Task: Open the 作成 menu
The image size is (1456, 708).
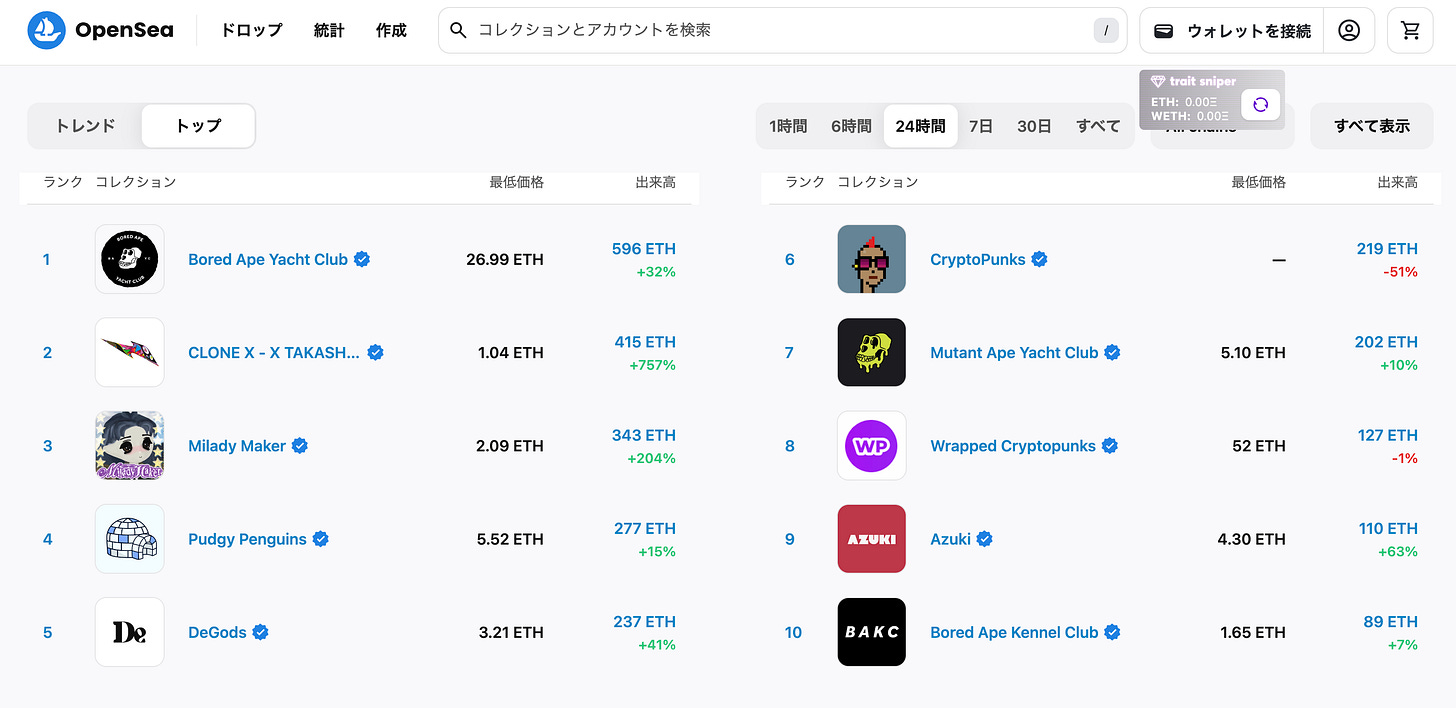Action: coord(391,31)
